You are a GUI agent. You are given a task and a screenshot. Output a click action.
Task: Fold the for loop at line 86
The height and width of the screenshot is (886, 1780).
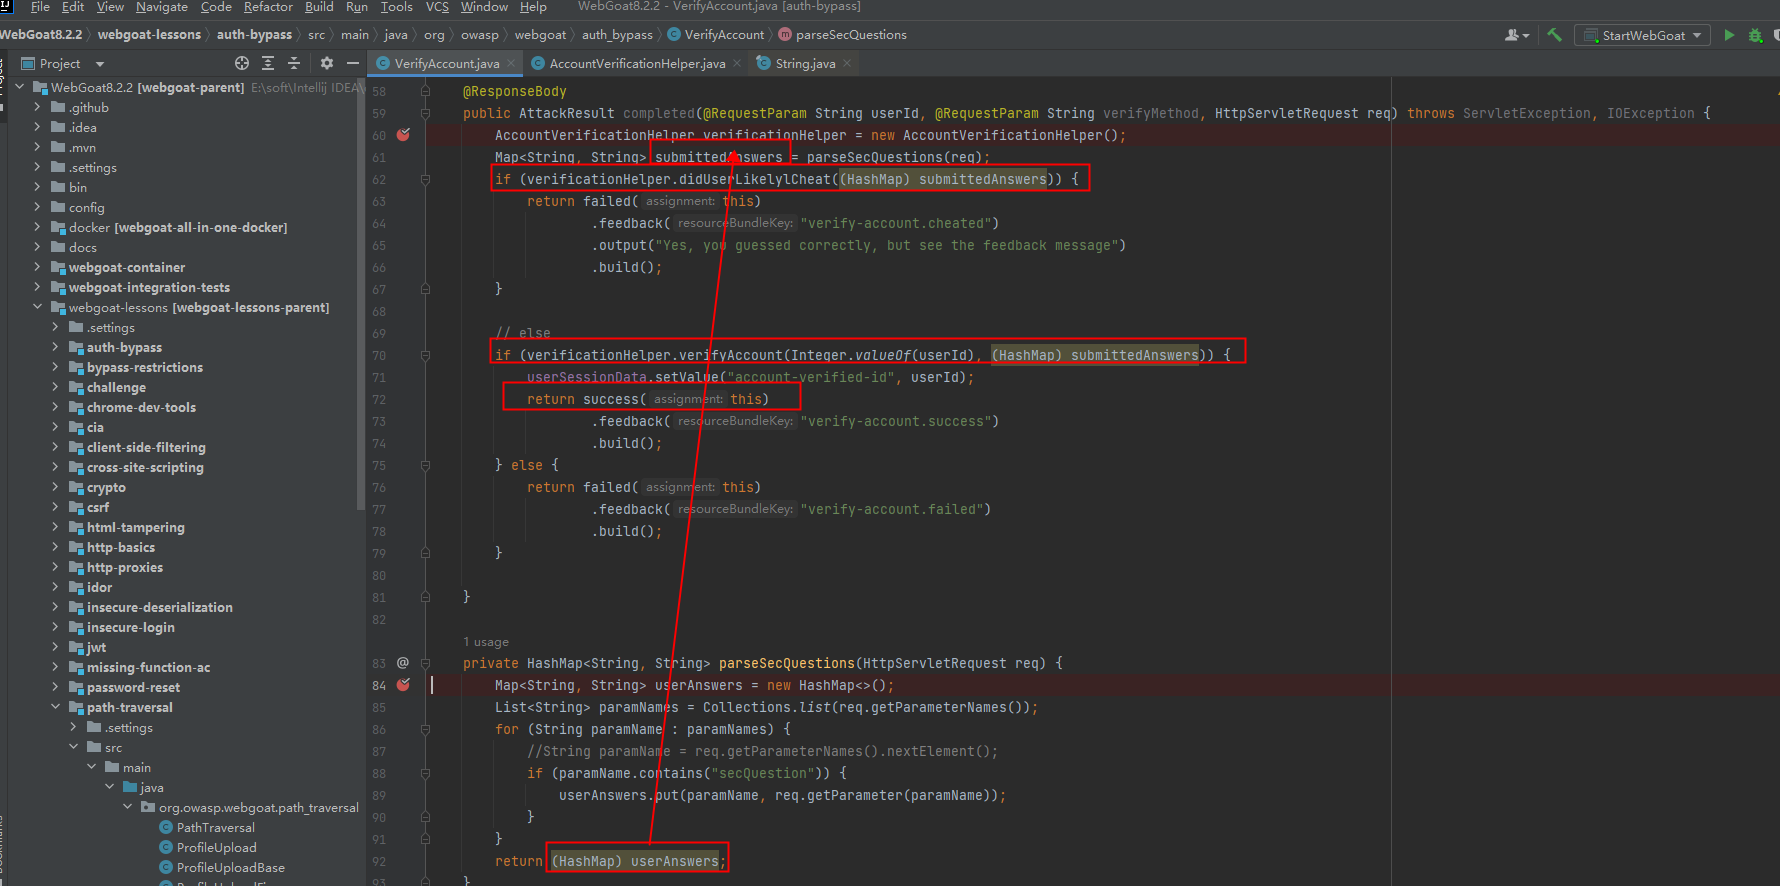point(426,729)
